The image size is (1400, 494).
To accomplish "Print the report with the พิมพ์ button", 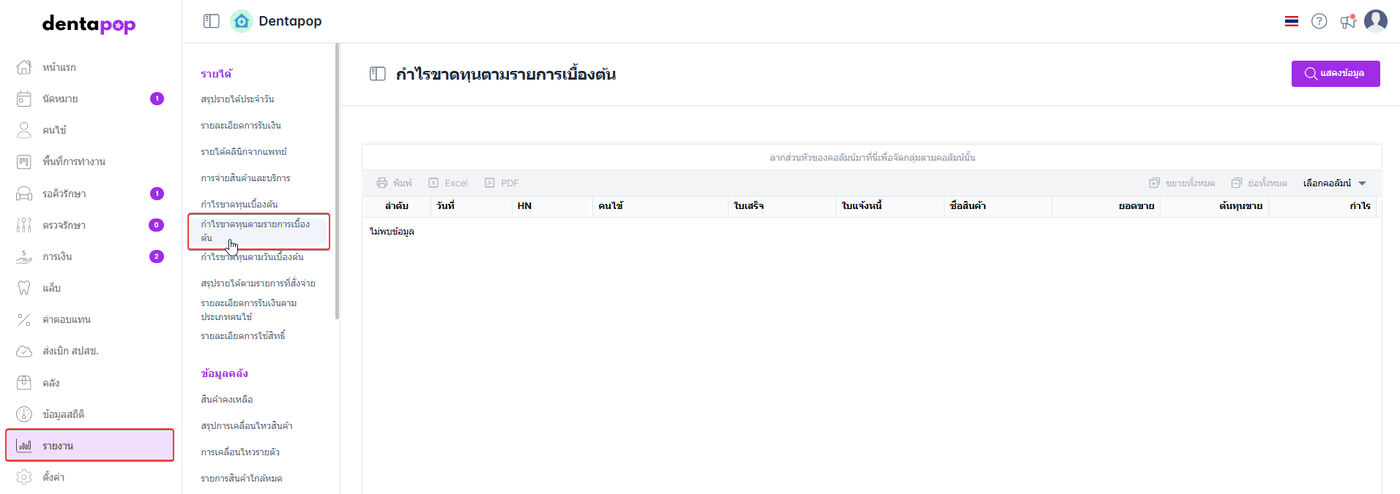I will point(394,183).
